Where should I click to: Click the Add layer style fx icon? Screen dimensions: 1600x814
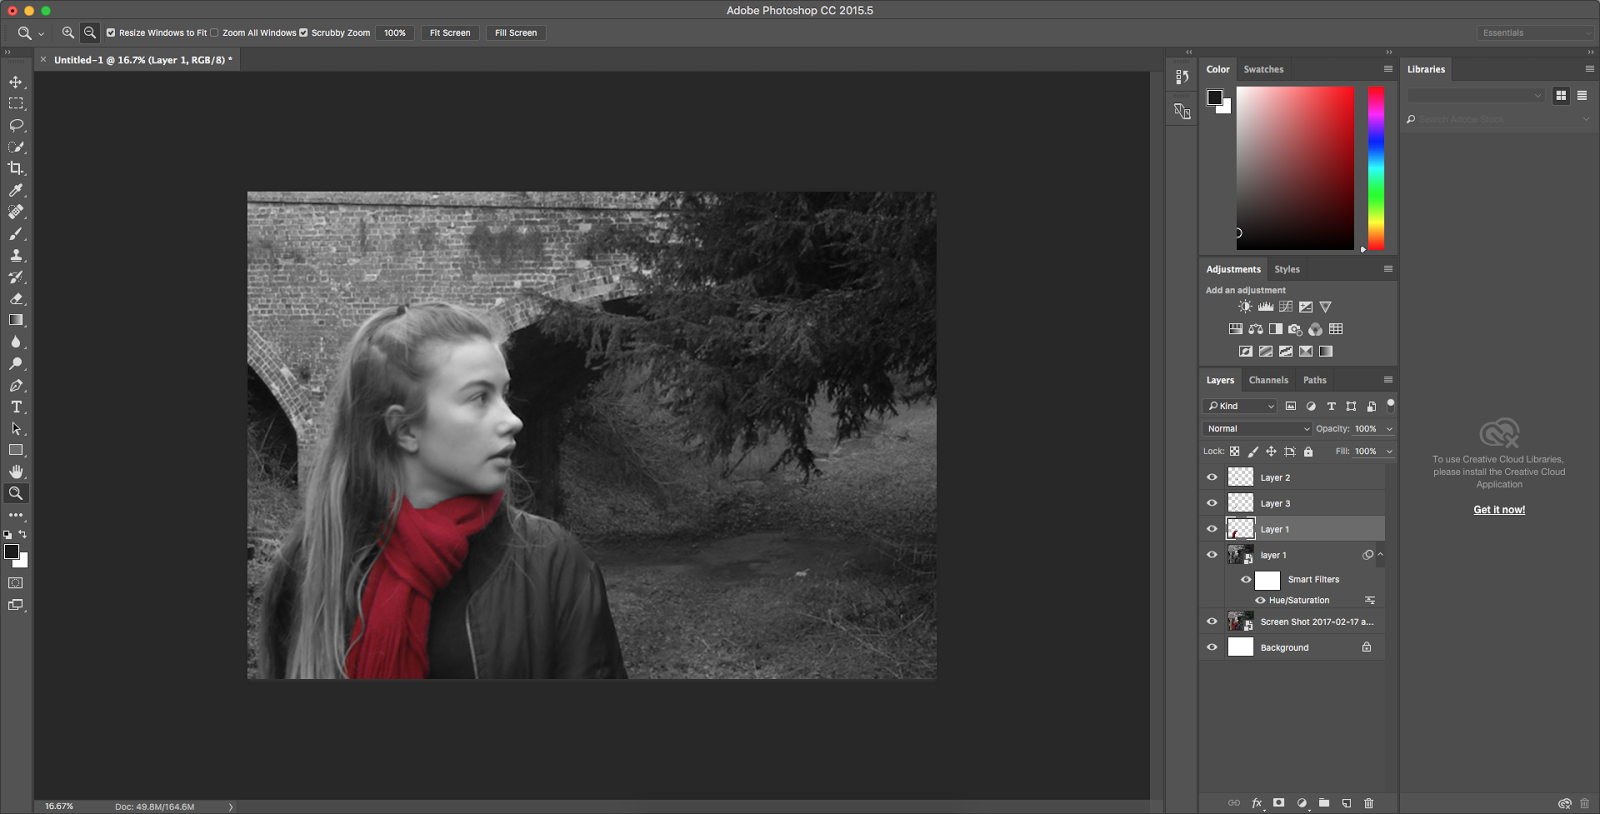(1257, 803)
